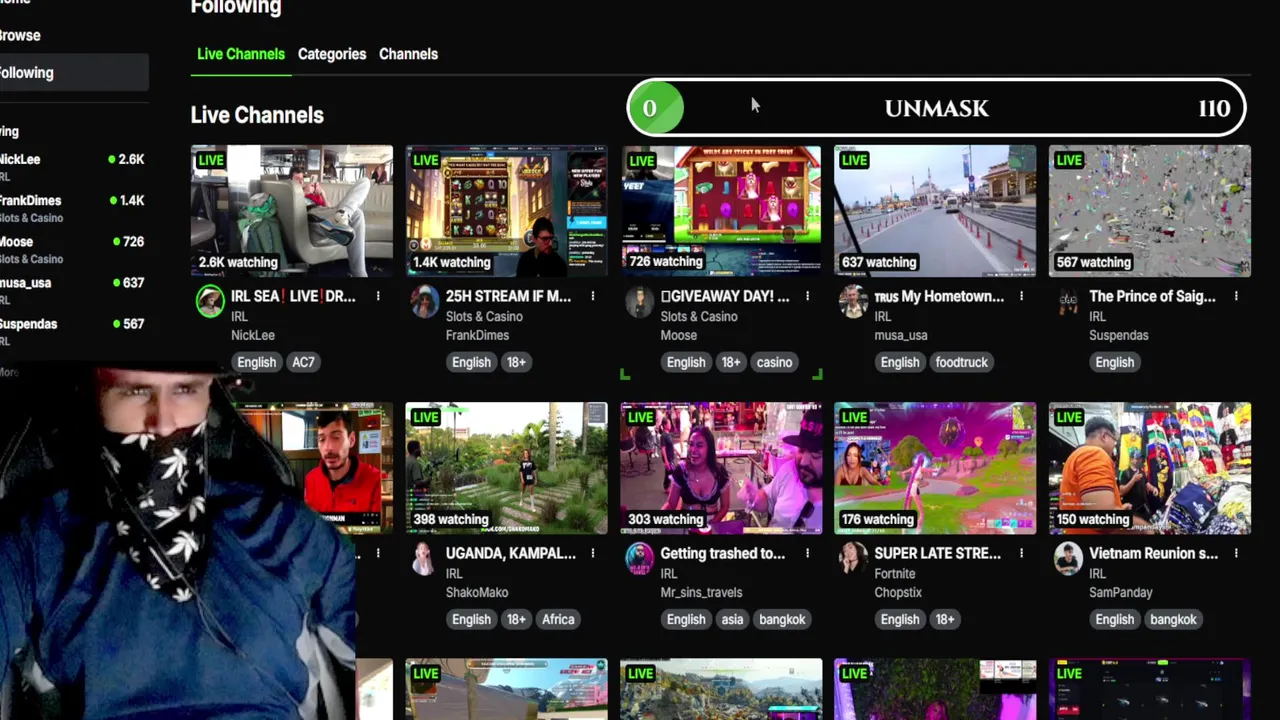Viewport: 1280px width, 720px height.
Task: Open Fortnite category under SUPER LATE STREAM
Action: point(895,573)
